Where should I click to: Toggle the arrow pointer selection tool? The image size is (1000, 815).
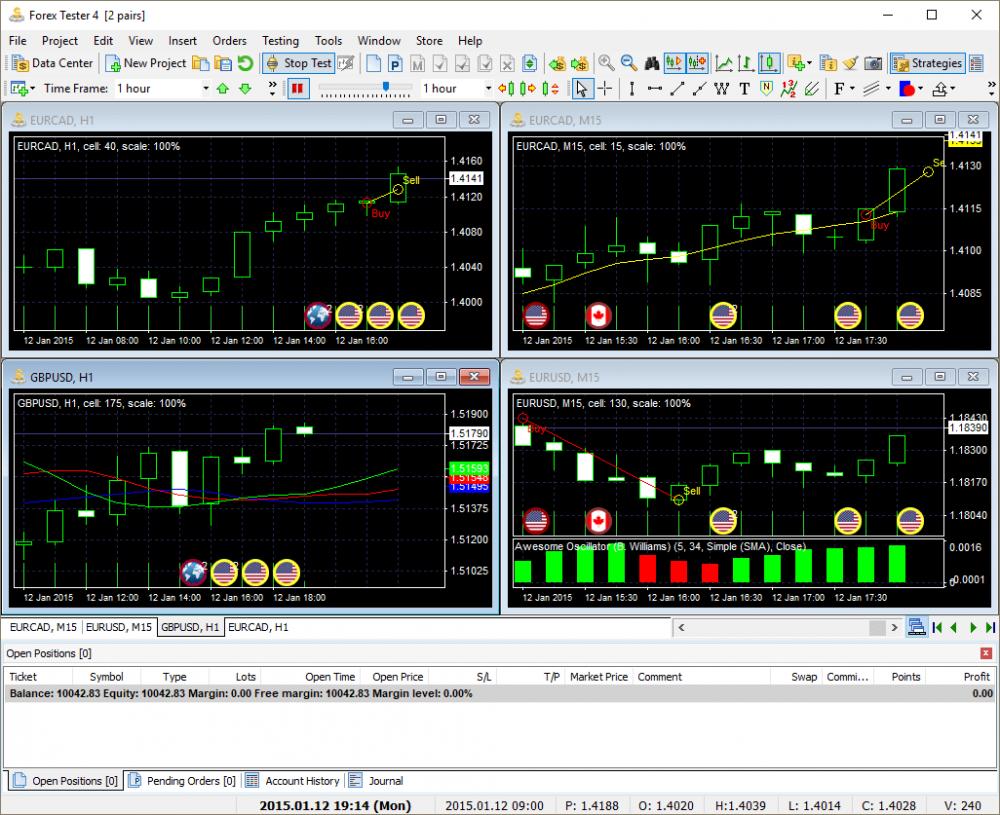click(580, 89)
